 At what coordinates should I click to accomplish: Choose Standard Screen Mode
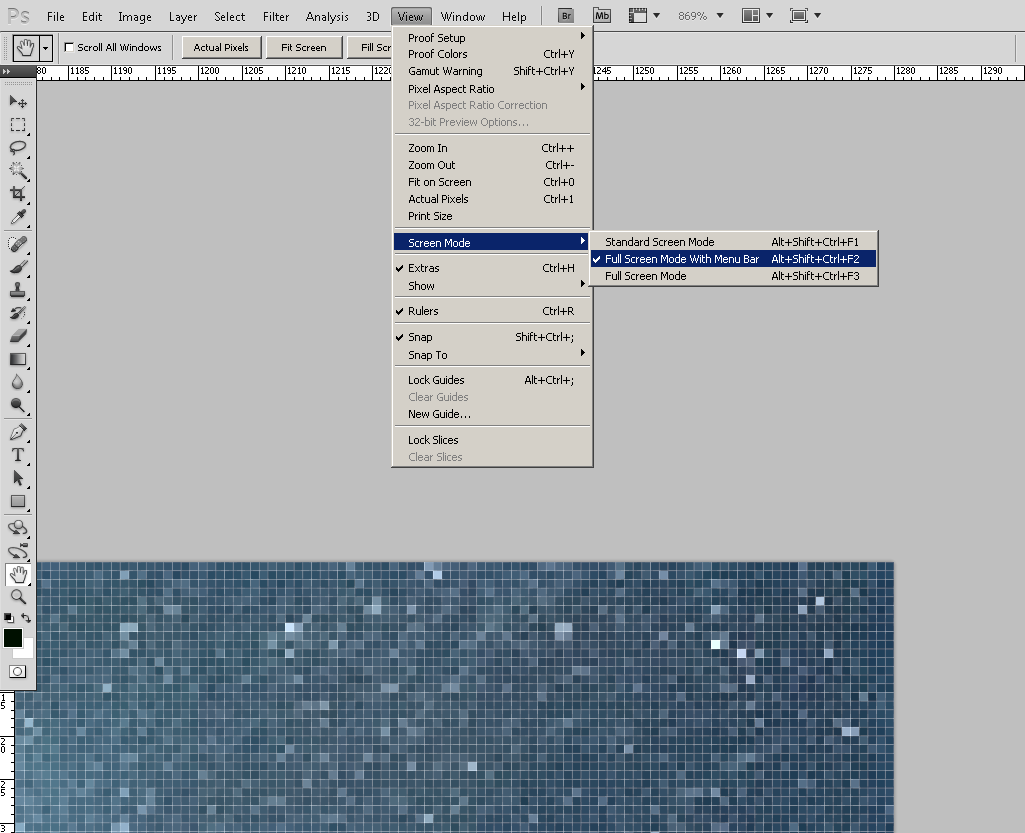coord(733,242)
